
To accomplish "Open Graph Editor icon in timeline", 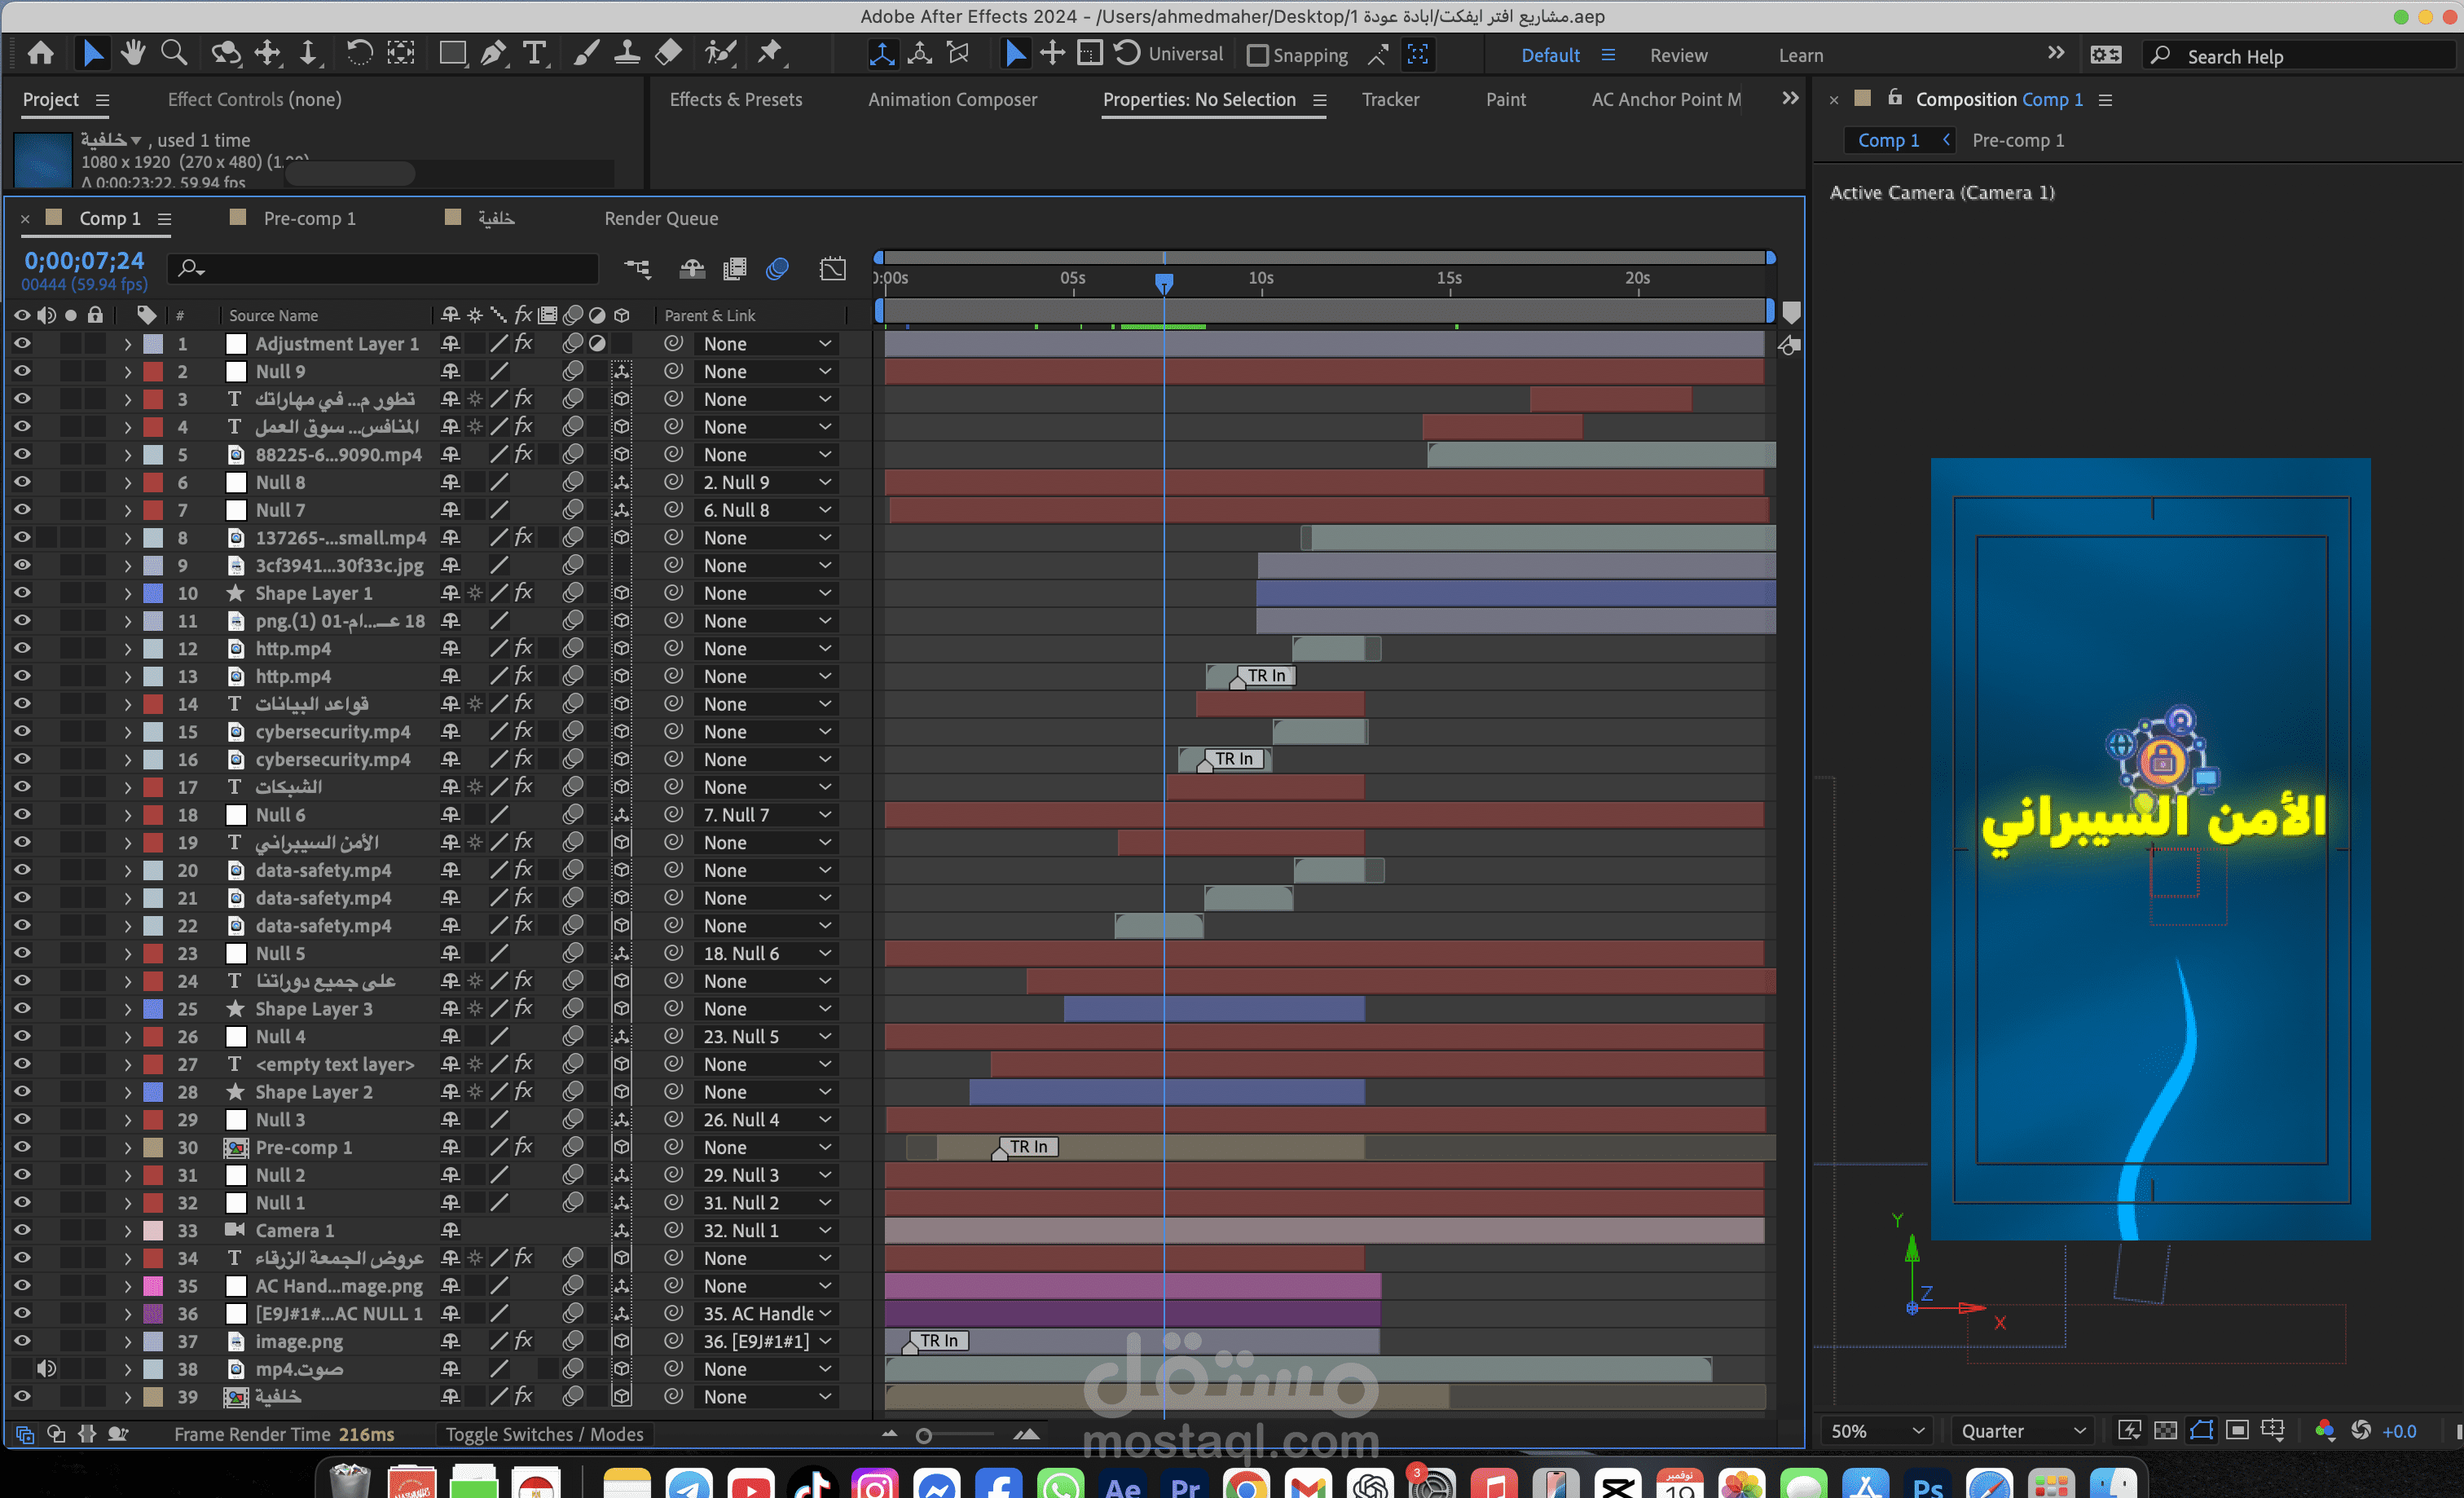I will click(x=832, y=268).
